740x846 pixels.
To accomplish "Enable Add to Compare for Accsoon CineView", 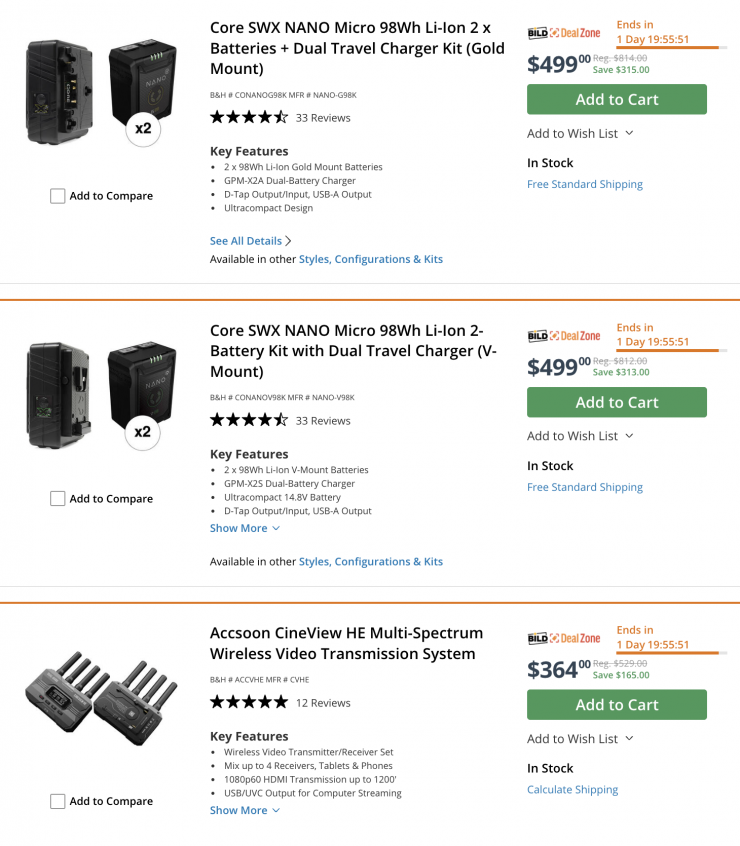I will coord(58,801).
